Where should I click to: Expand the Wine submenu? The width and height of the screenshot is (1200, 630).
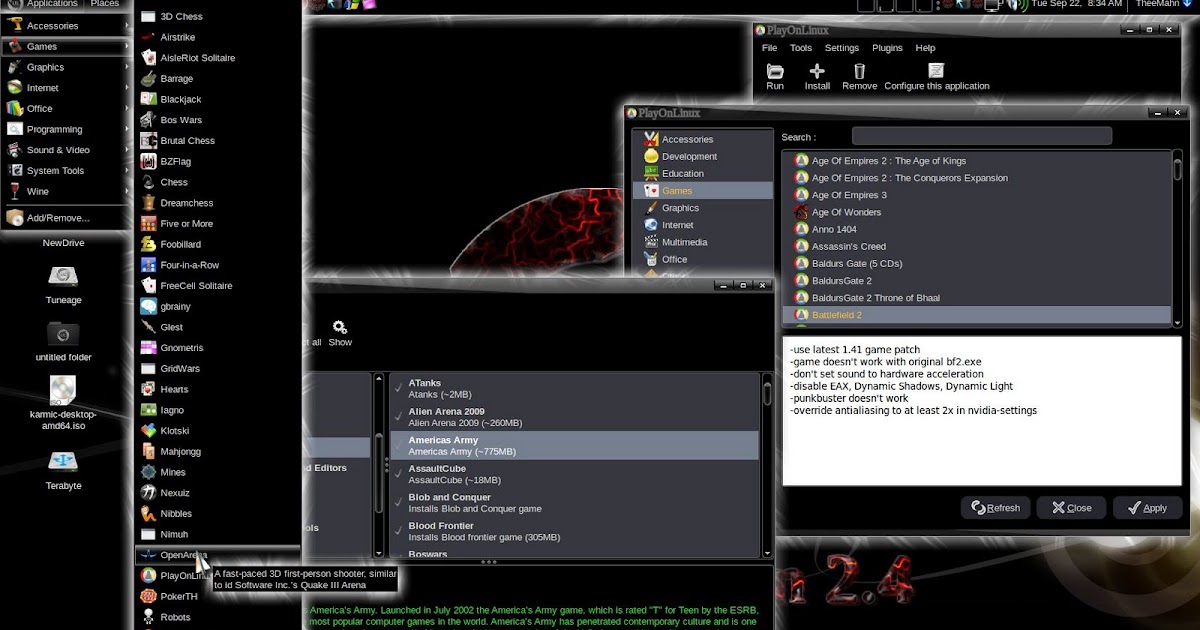click(126, 191)
